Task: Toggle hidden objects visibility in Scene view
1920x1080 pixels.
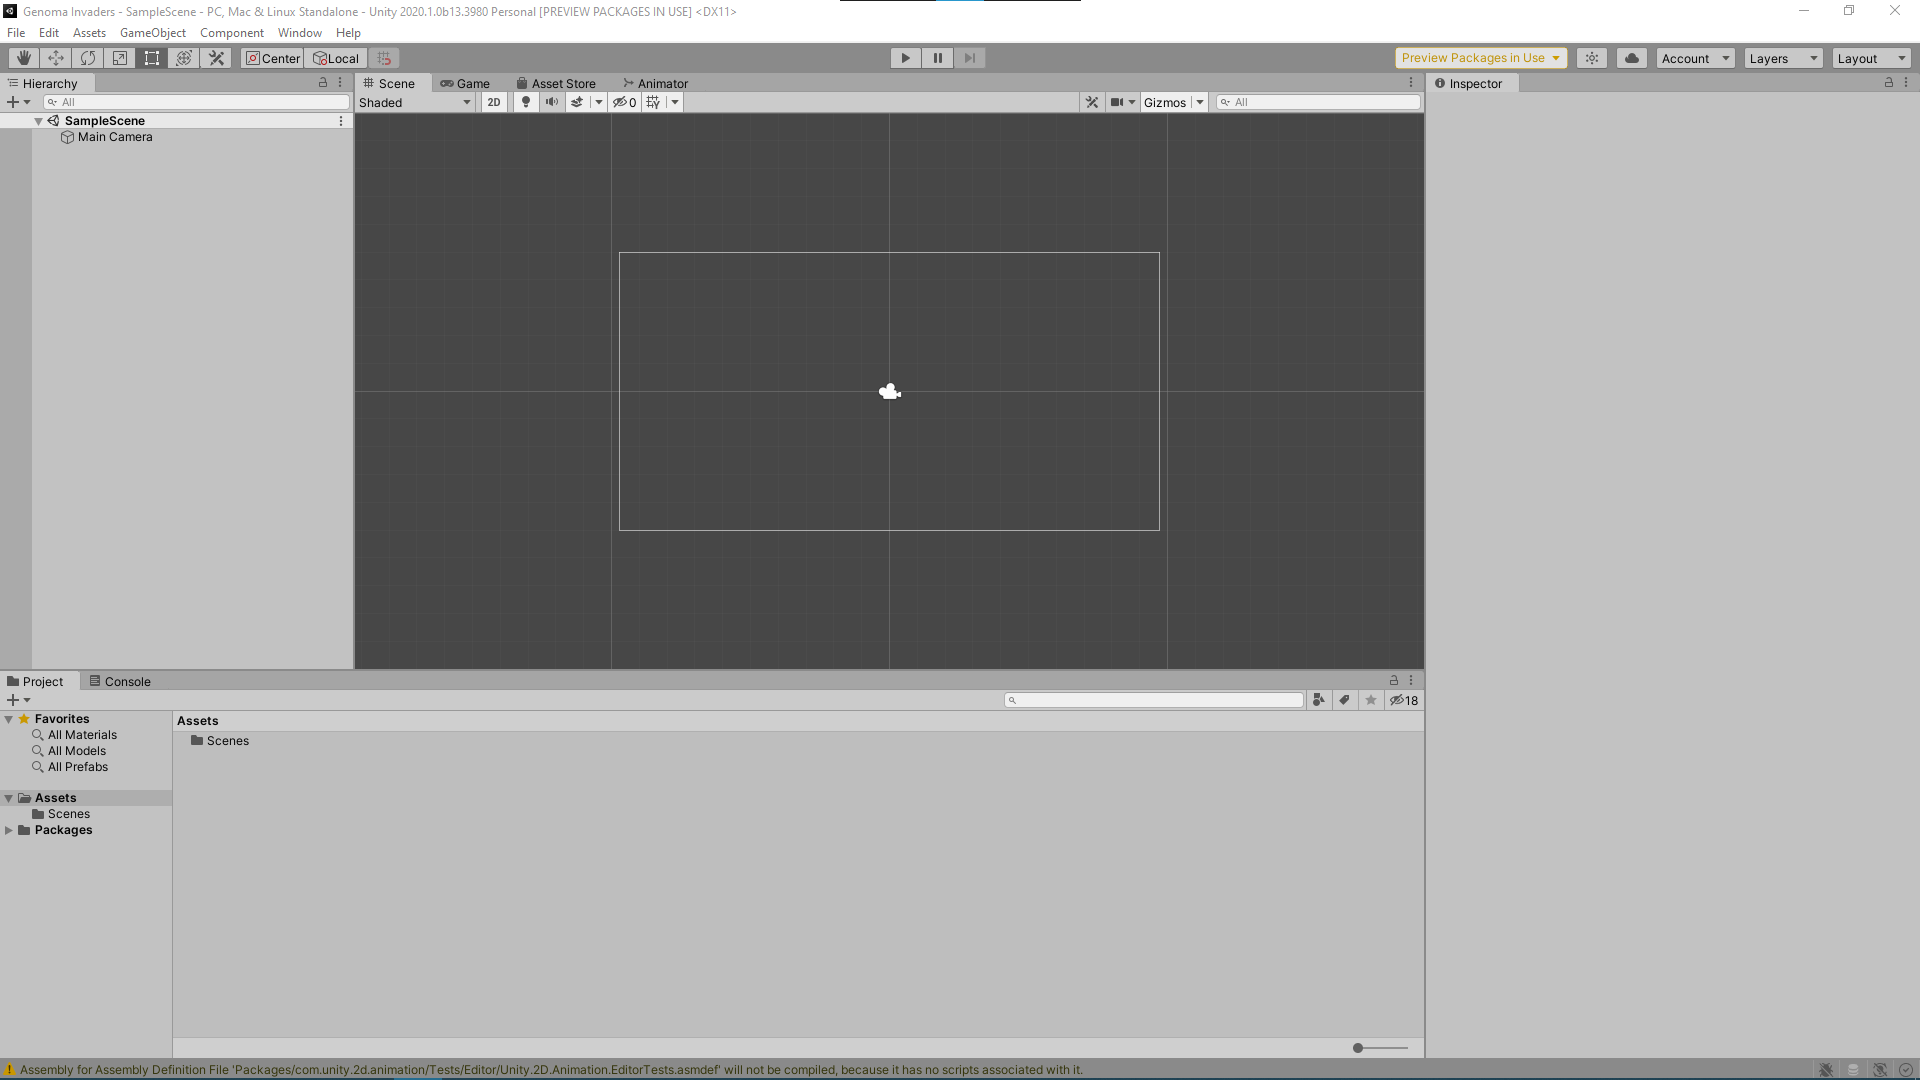Action: [624, 102]
